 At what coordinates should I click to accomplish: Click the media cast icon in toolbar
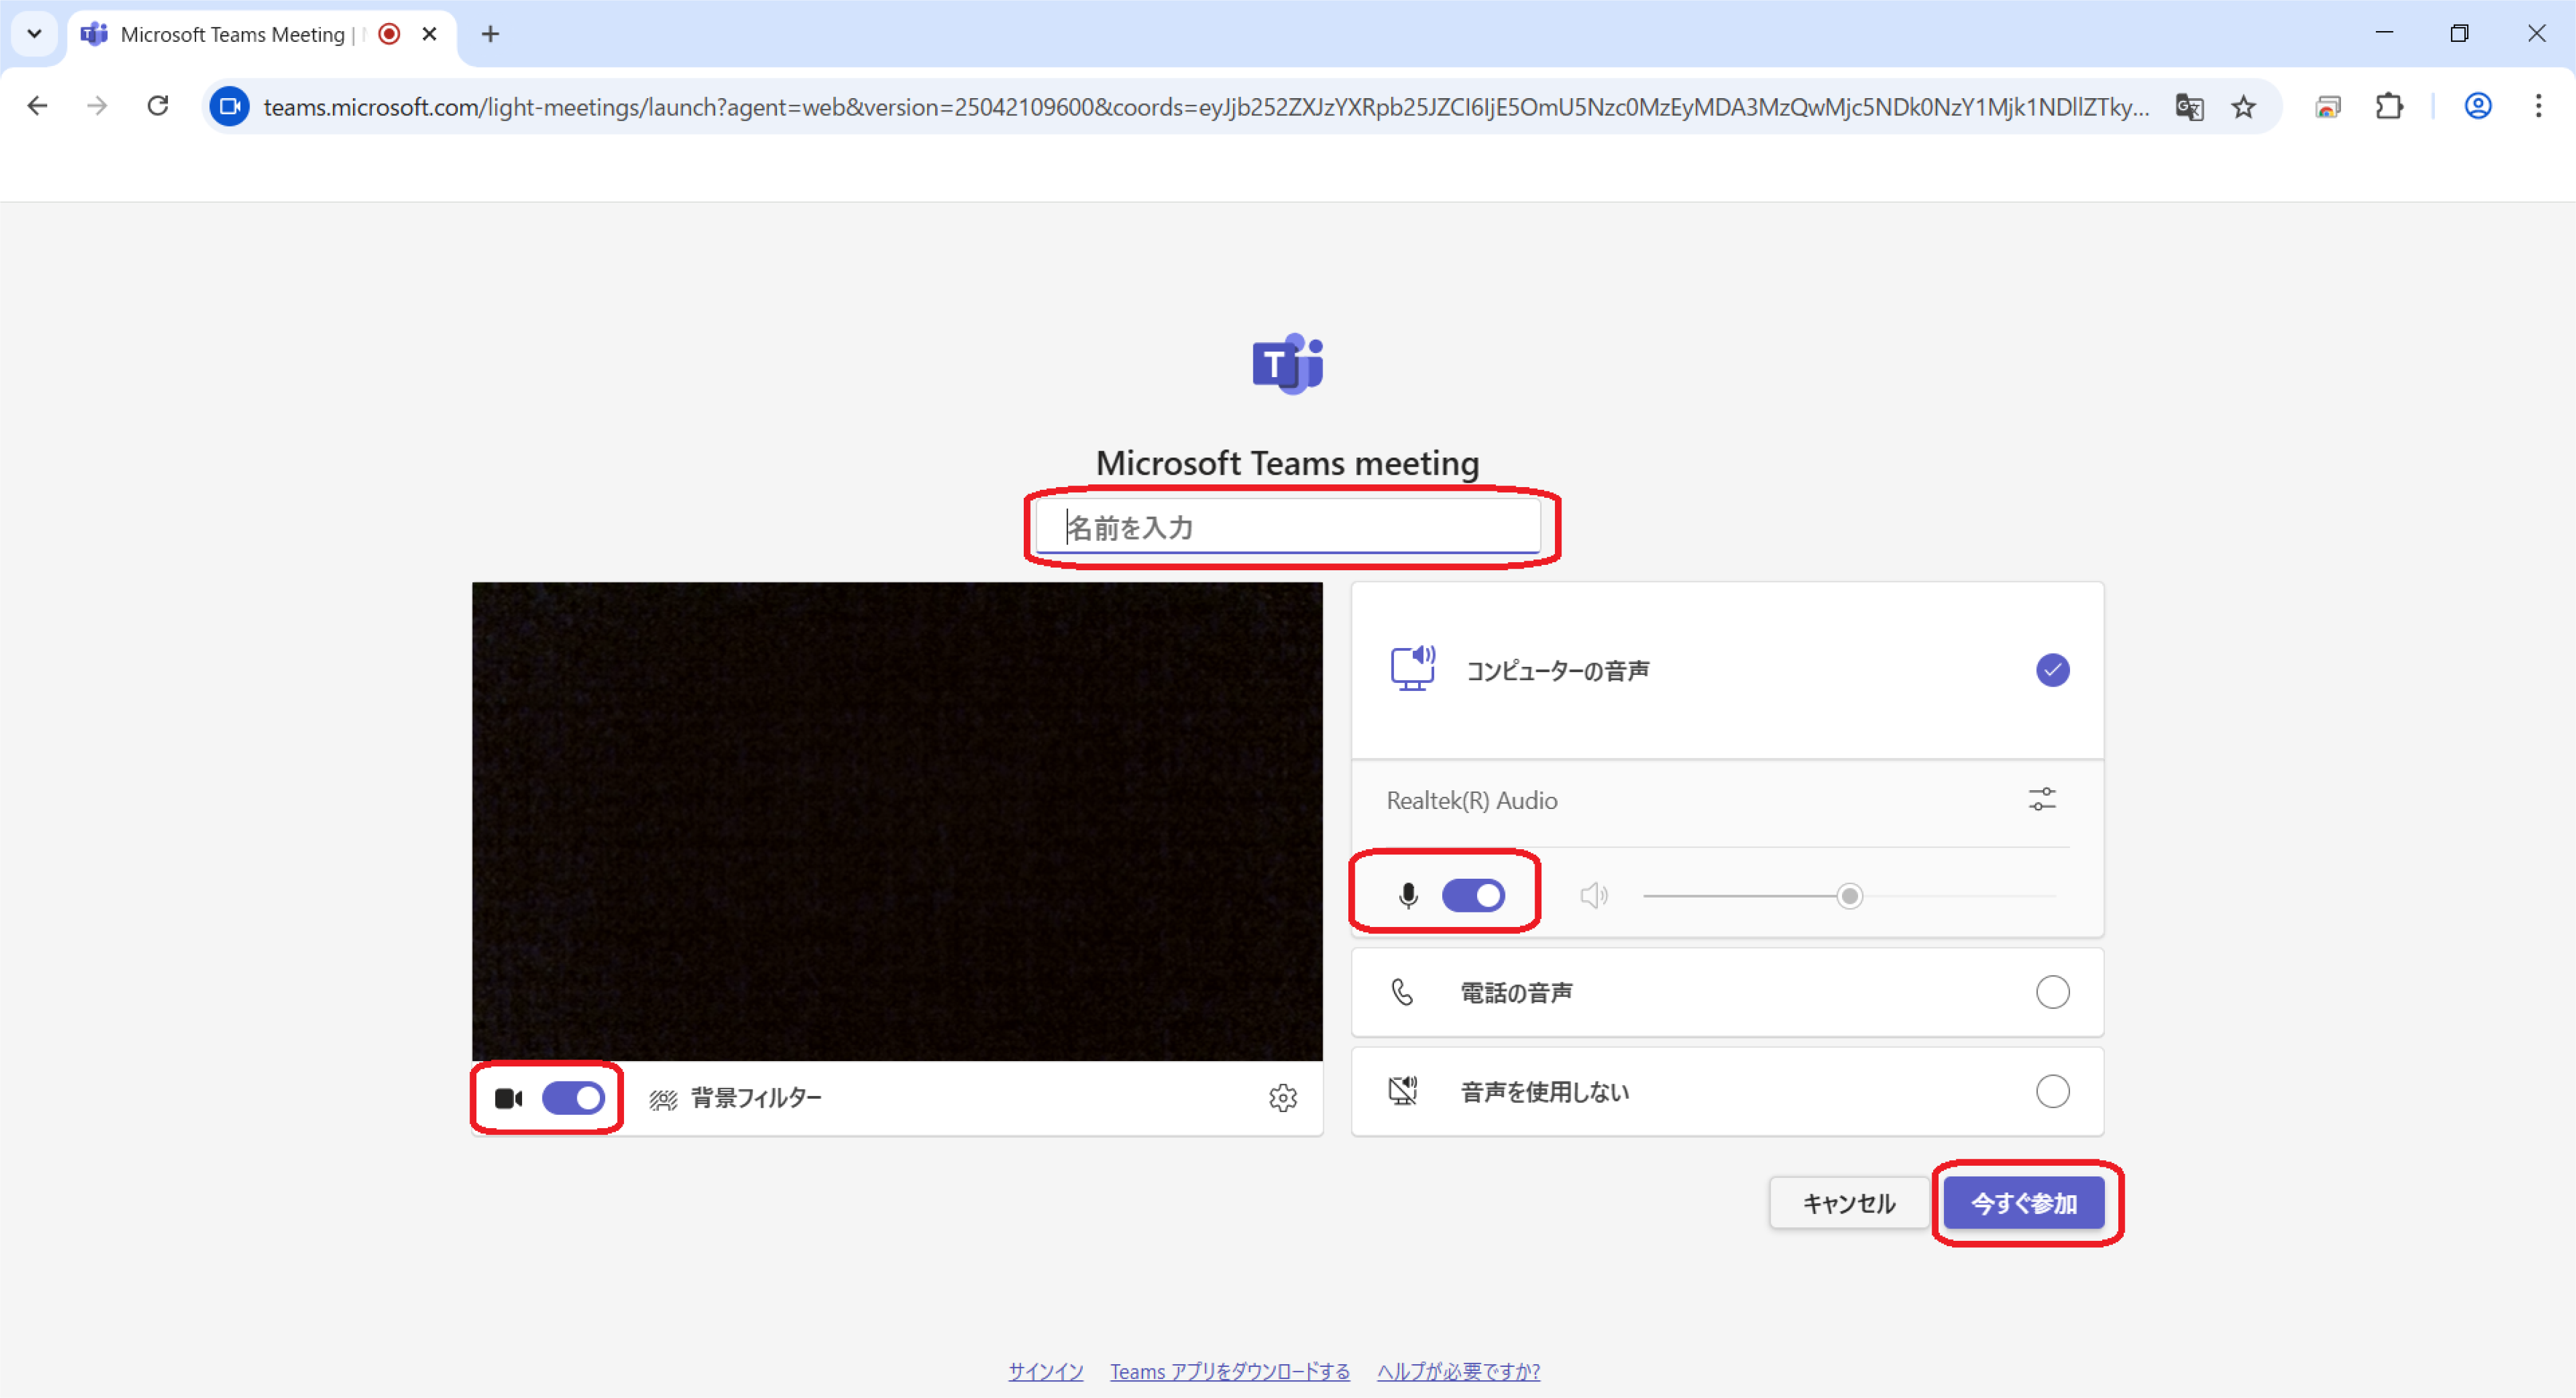pyautogui.click(x=2328, y=106)
